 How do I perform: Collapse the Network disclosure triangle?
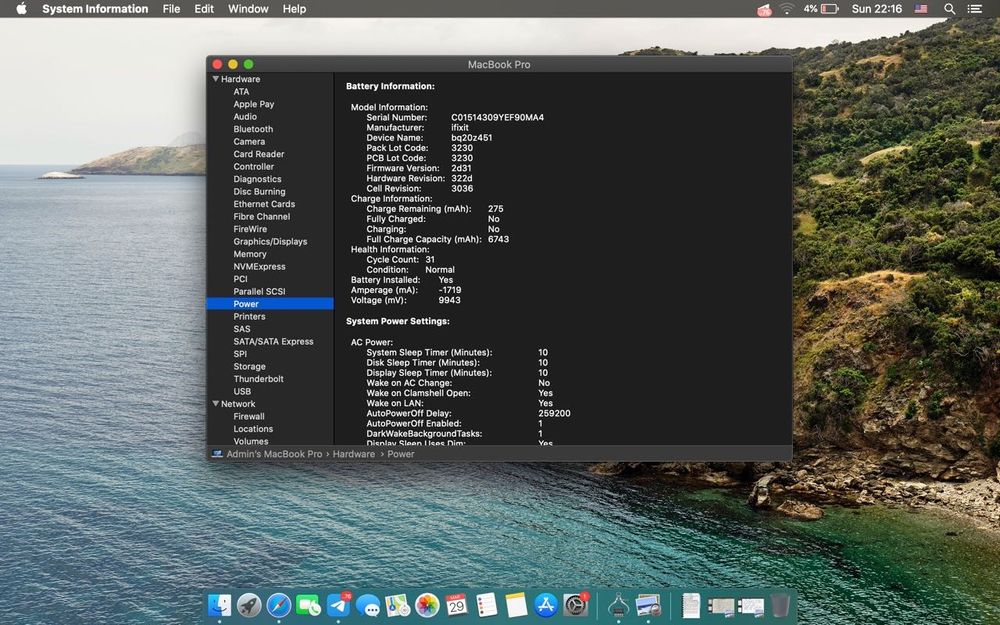pos(216,404)
